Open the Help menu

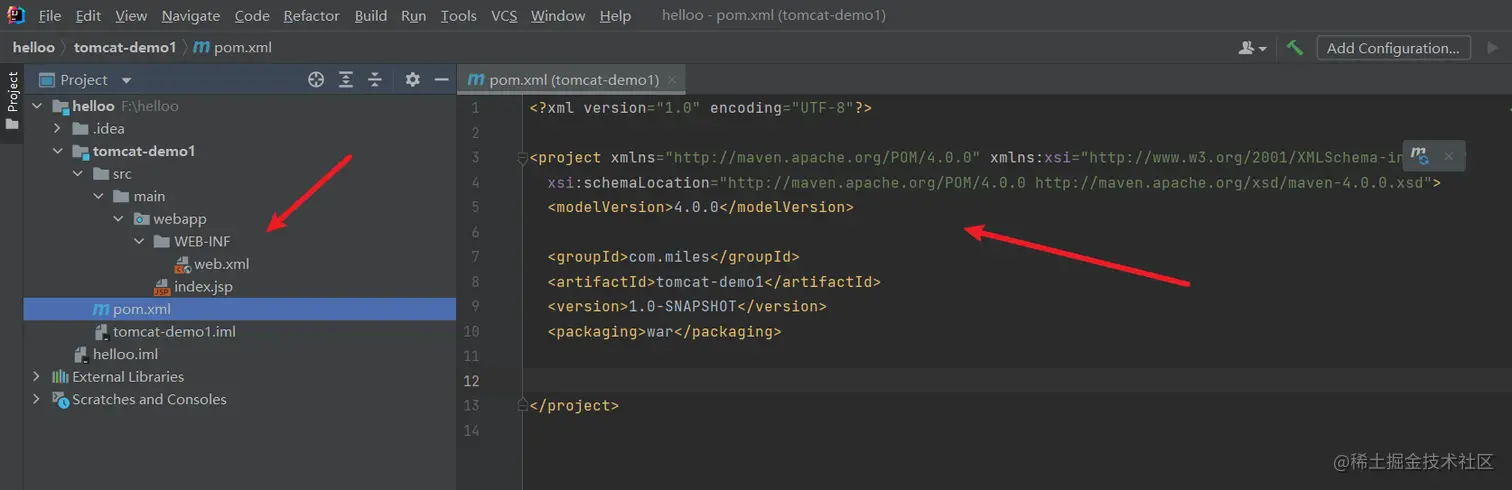[x=615, y=16]
